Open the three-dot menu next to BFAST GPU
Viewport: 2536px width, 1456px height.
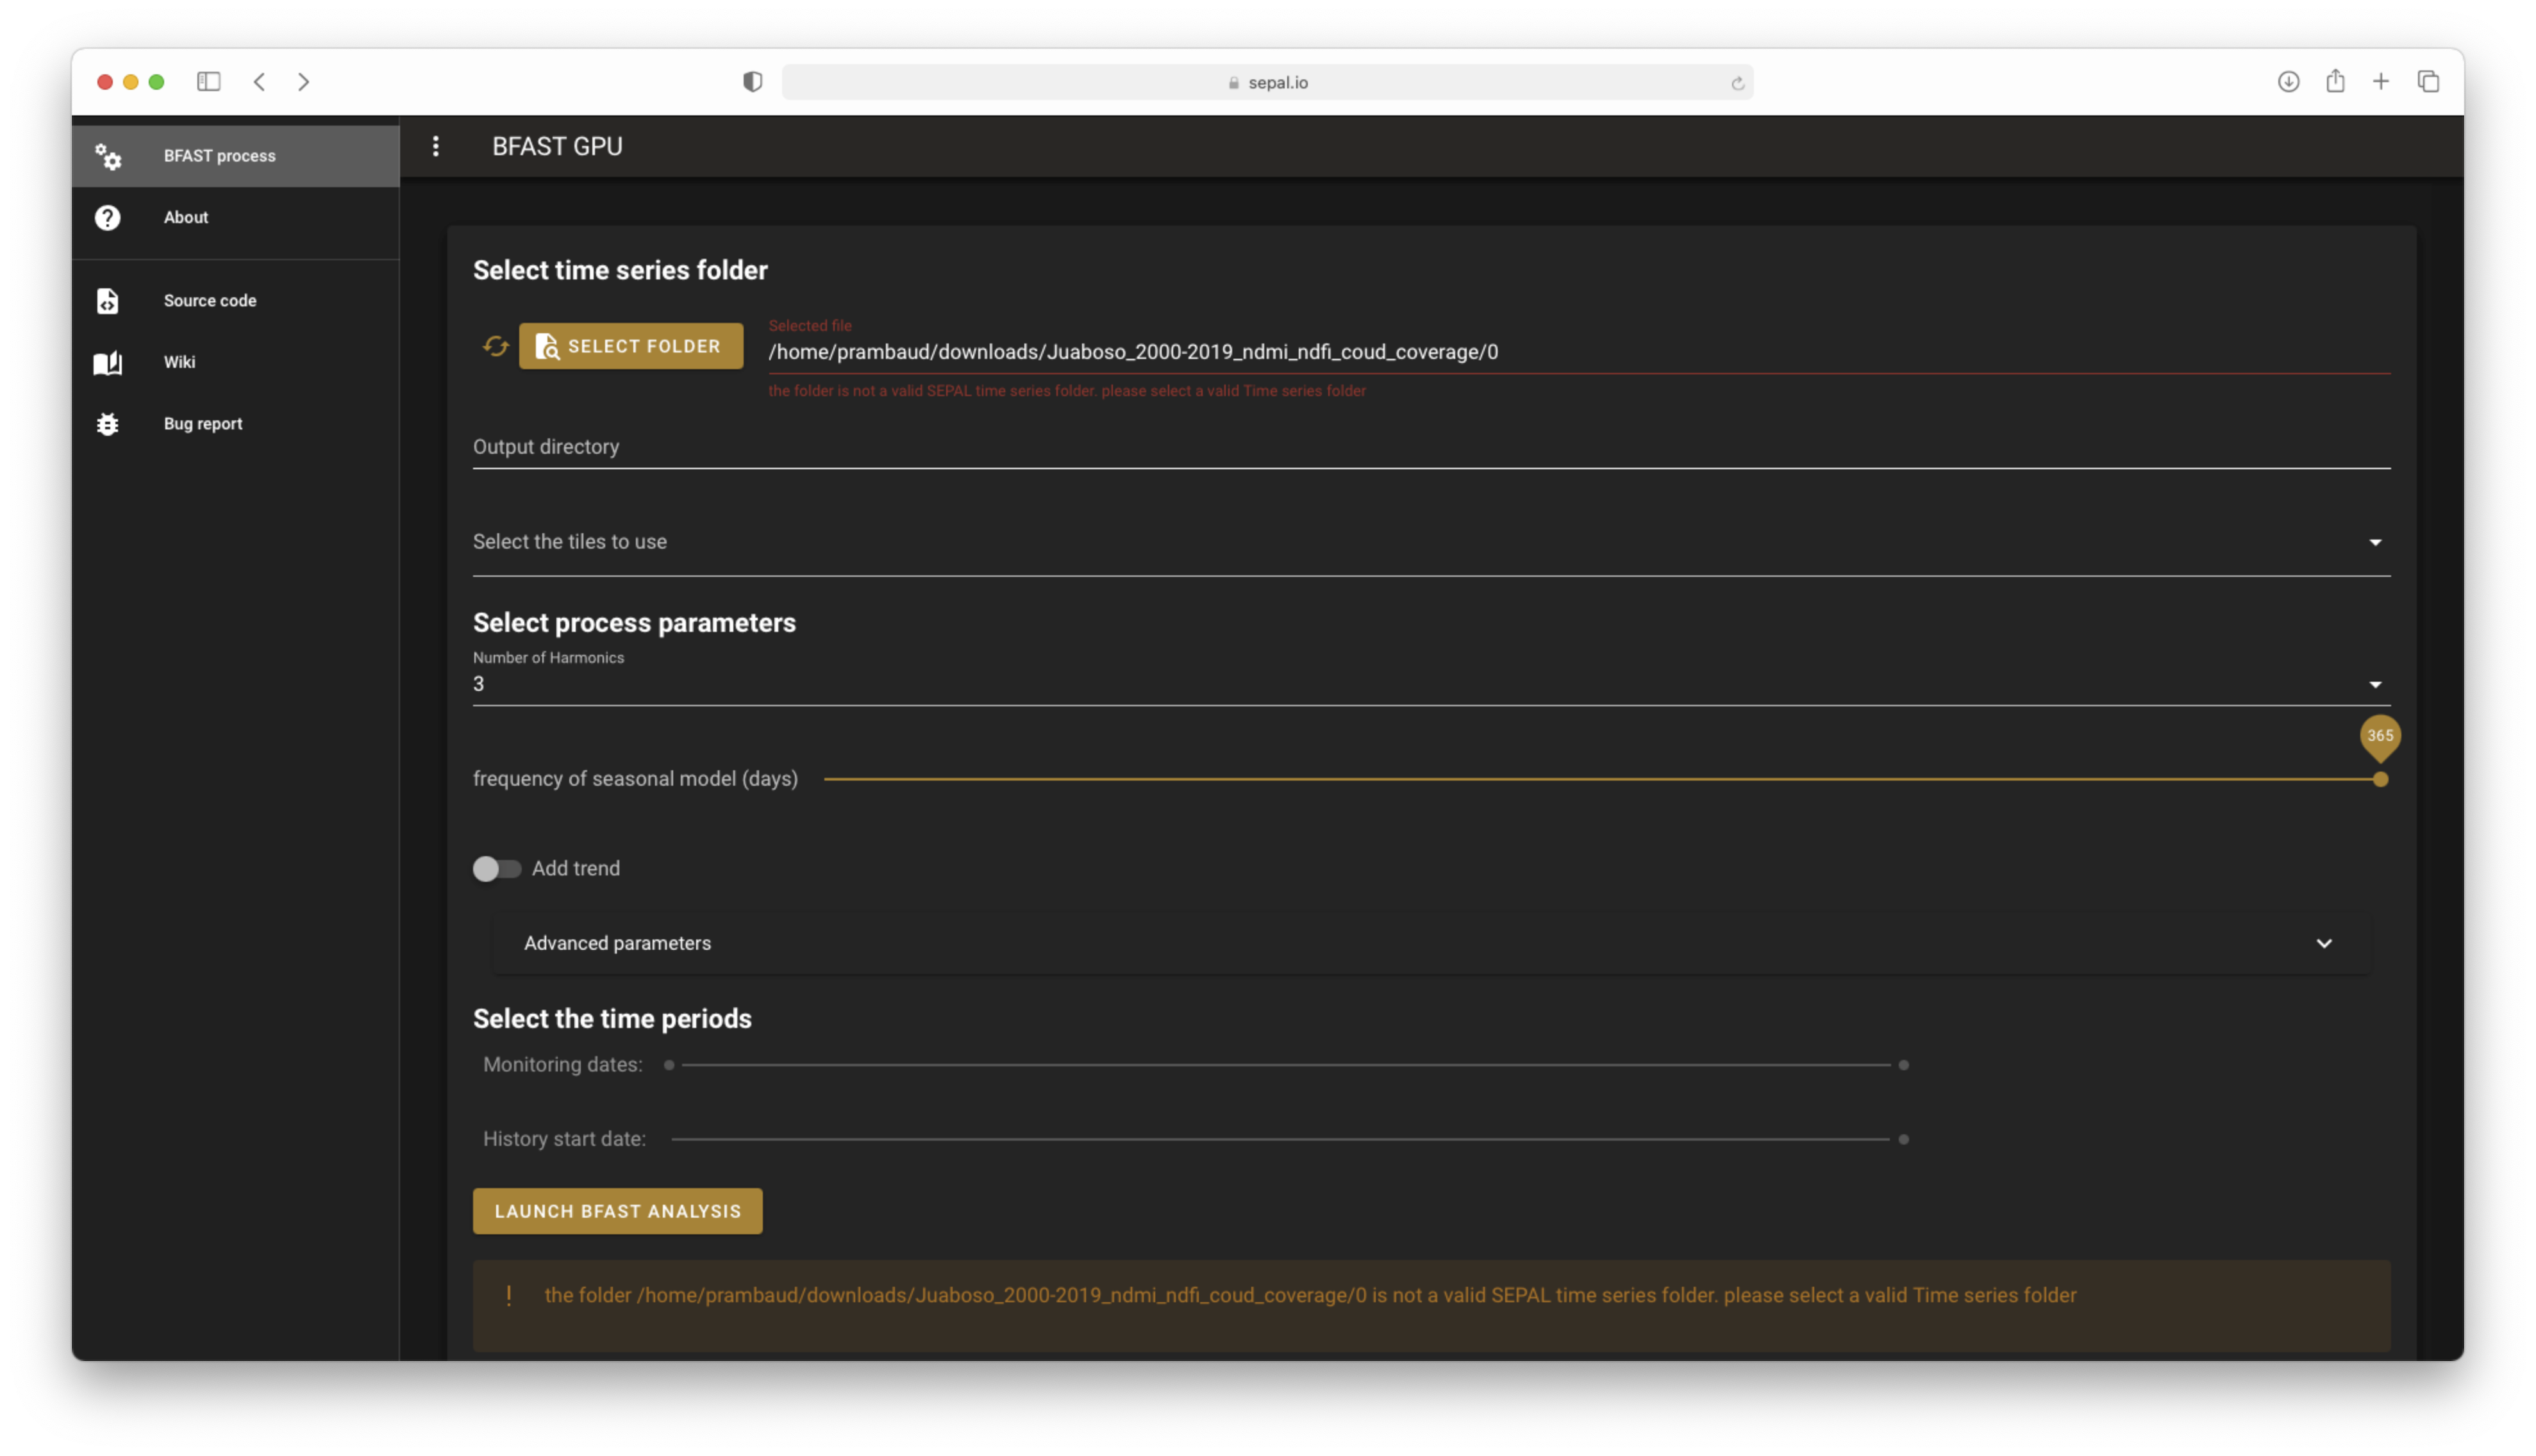pos(435,146)
